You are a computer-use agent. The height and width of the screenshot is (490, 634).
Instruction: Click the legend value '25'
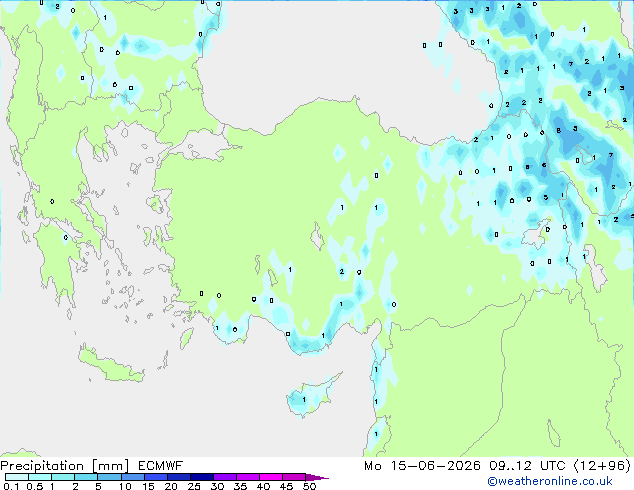[x=194, y=486]
